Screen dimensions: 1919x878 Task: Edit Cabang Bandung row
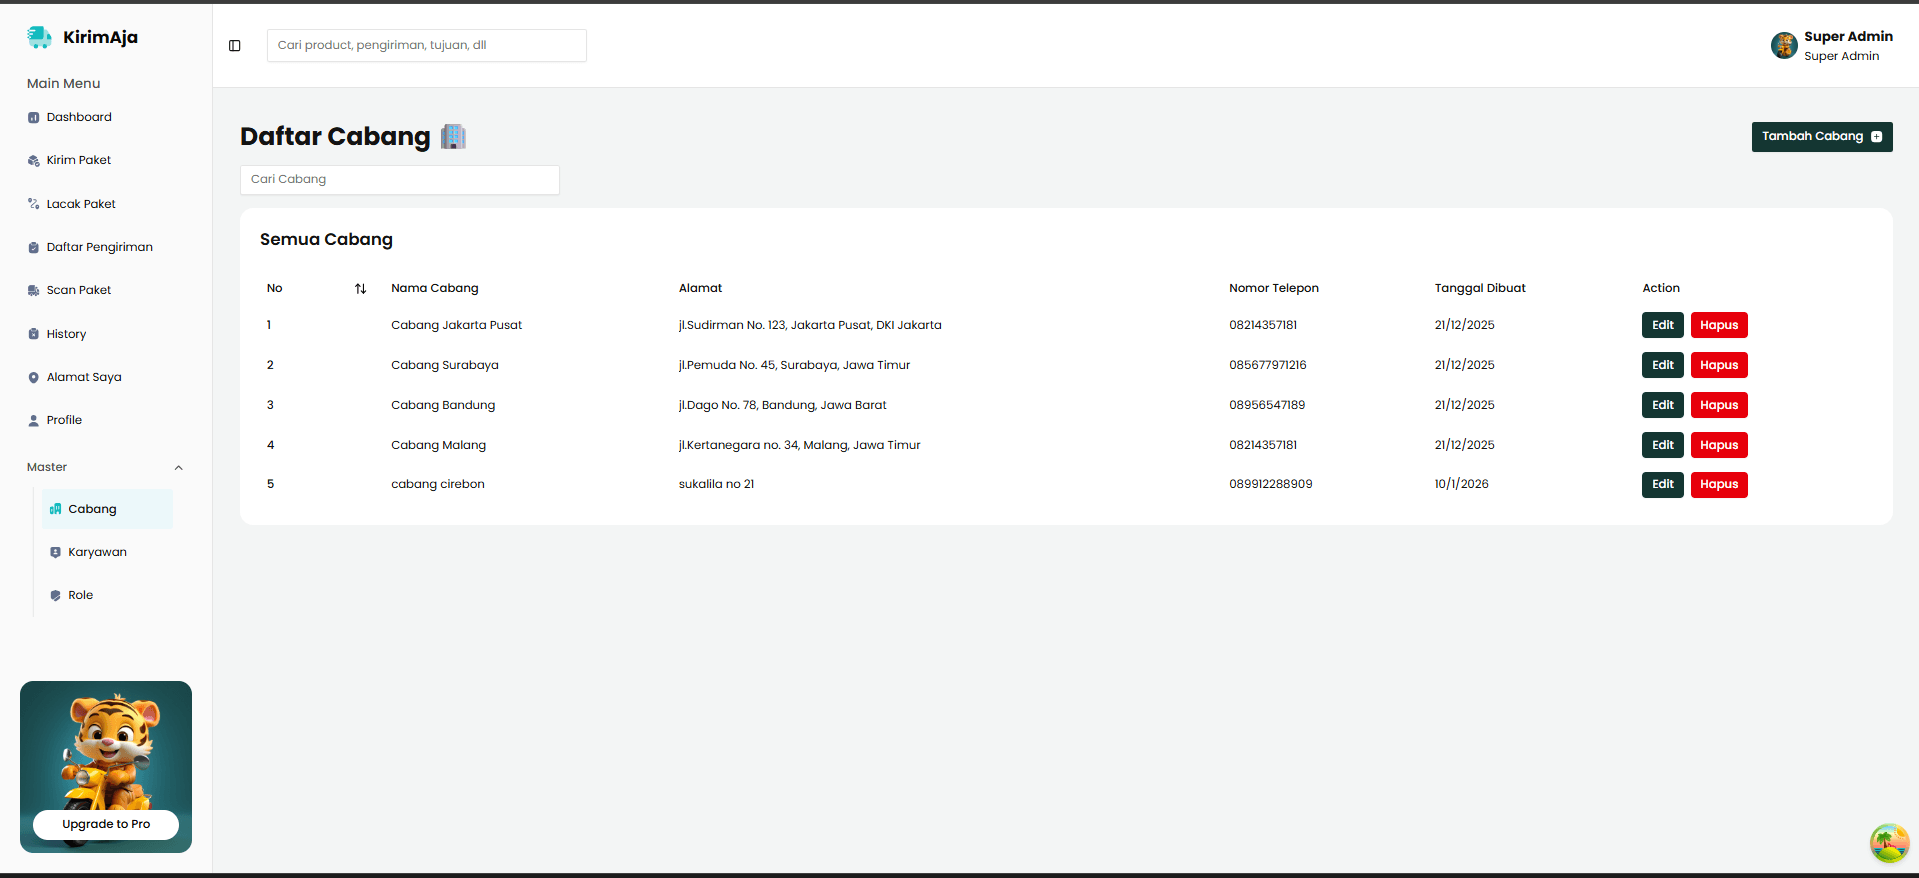pyautogui.click(x=1663, y=405)
